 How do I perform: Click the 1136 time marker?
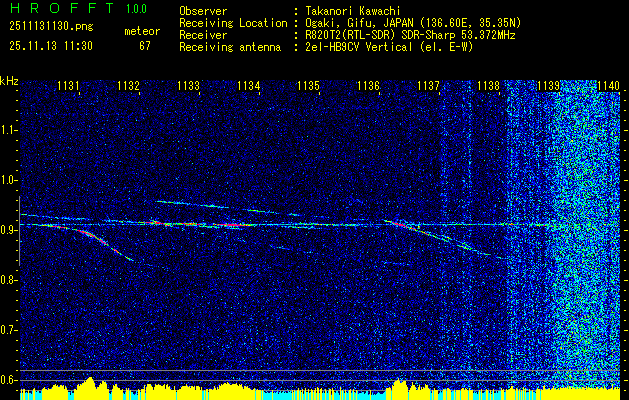tap(369, 86)
